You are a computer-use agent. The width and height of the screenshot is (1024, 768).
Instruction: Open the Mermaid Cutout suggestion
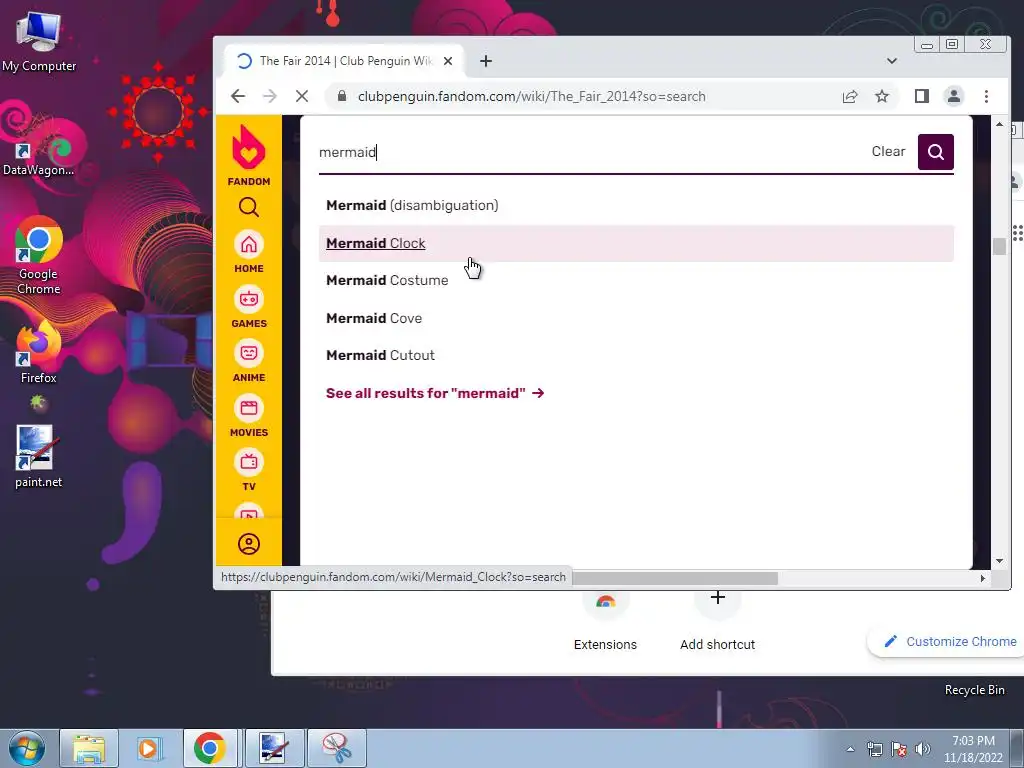coord(636,356)
